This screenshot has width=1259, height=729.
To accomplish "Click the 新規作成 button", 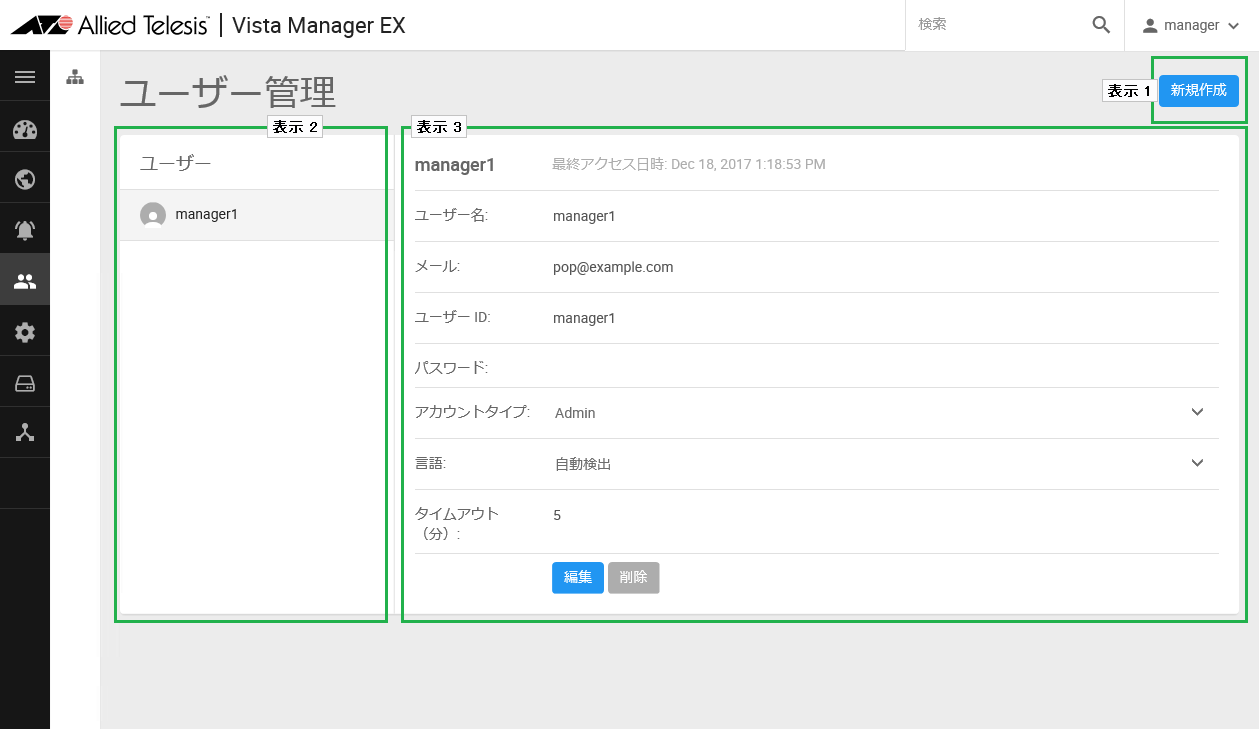I will coord(1199,90).
